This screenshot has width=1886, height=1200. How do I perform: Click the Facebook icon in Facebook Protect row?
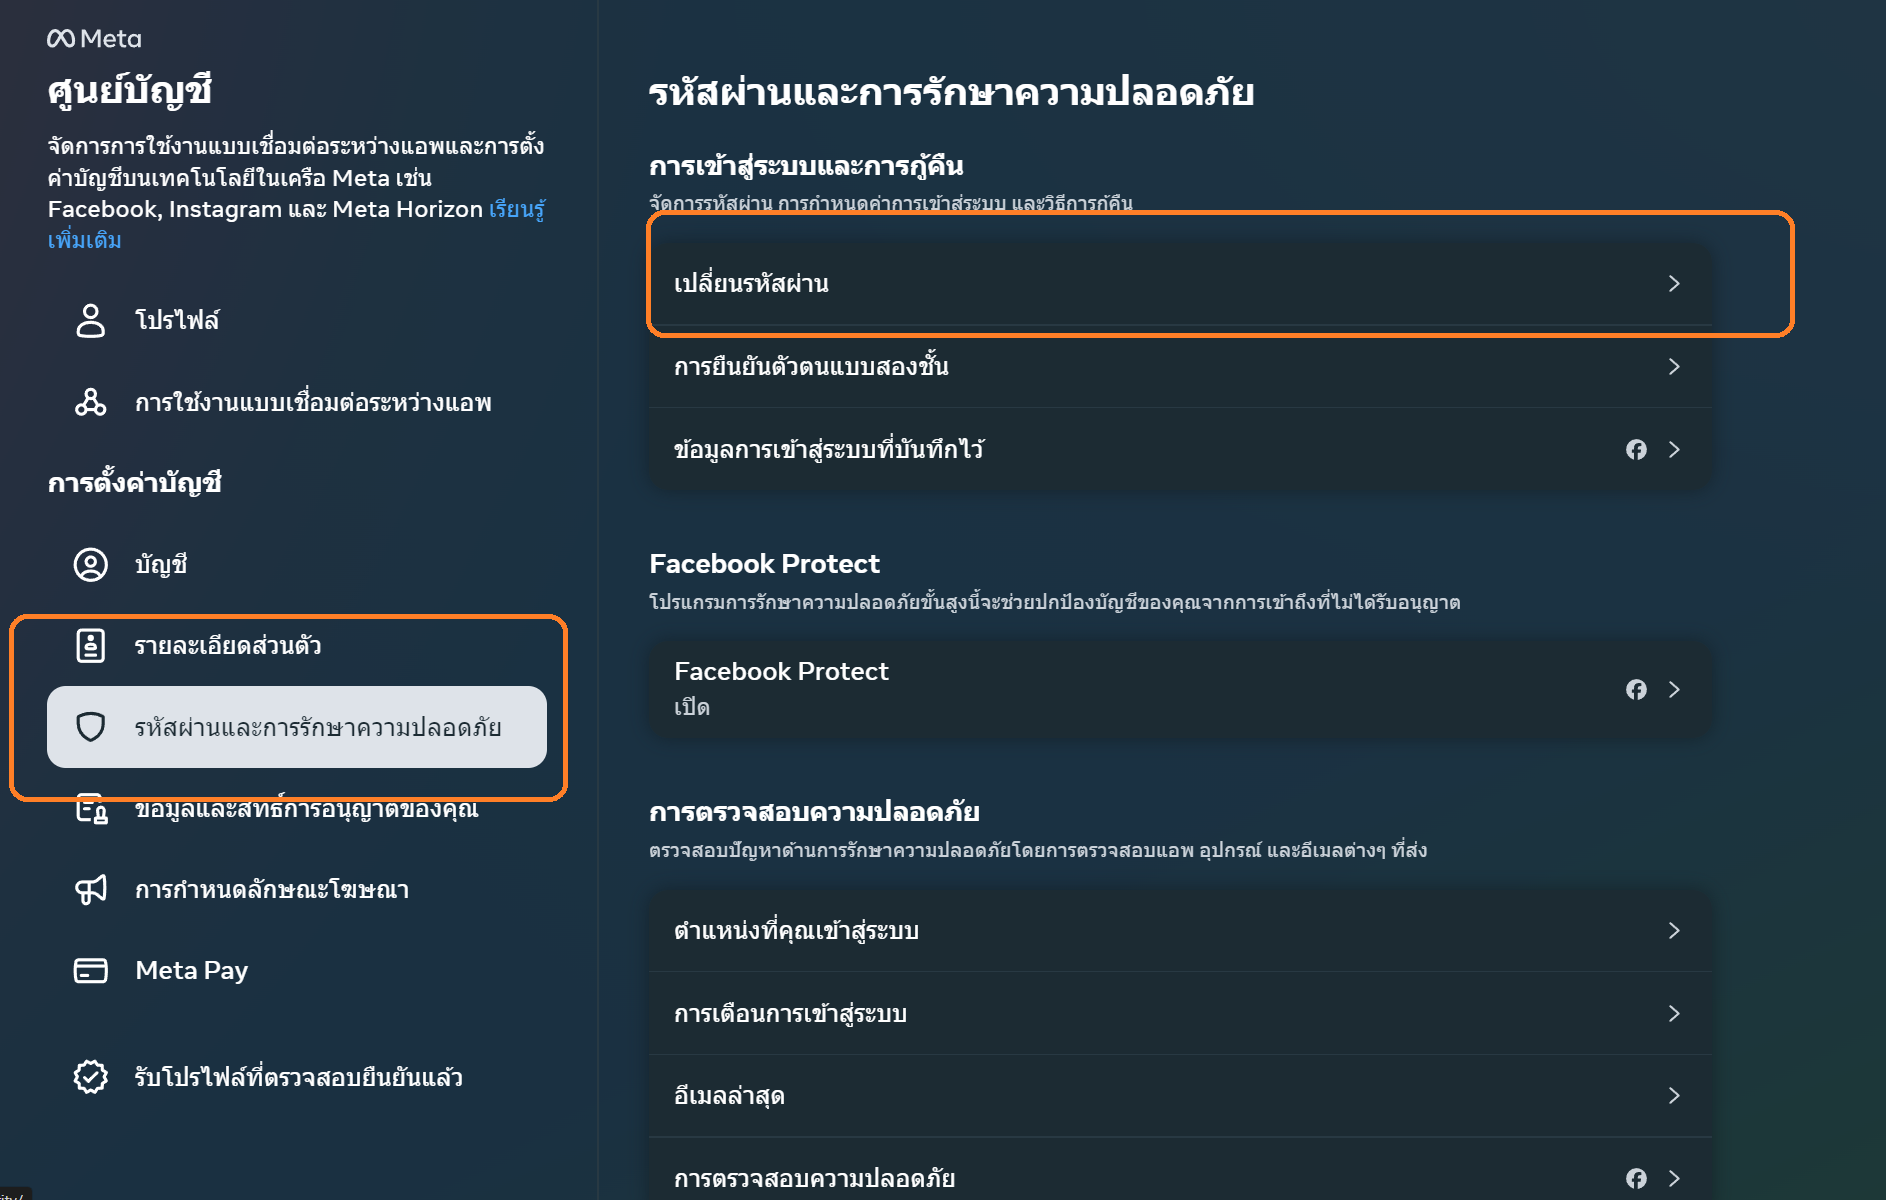pos(1636,690)
